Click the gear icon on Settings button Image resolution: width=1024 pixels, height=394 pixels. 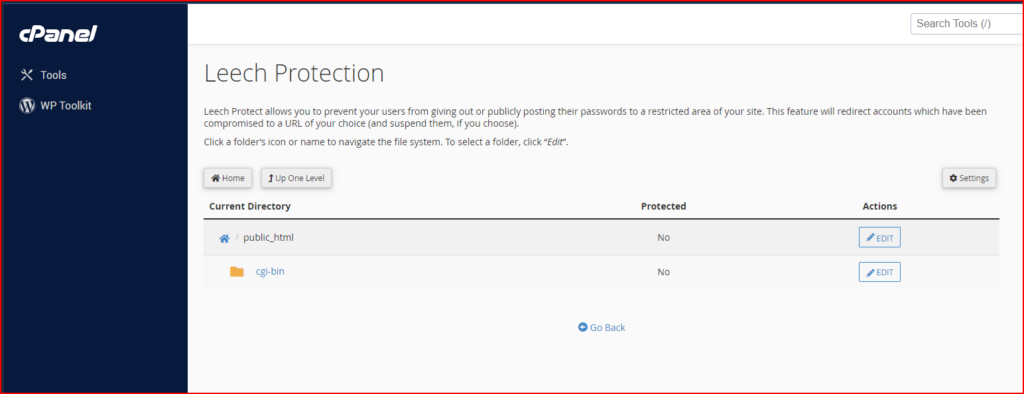[953, 178]
